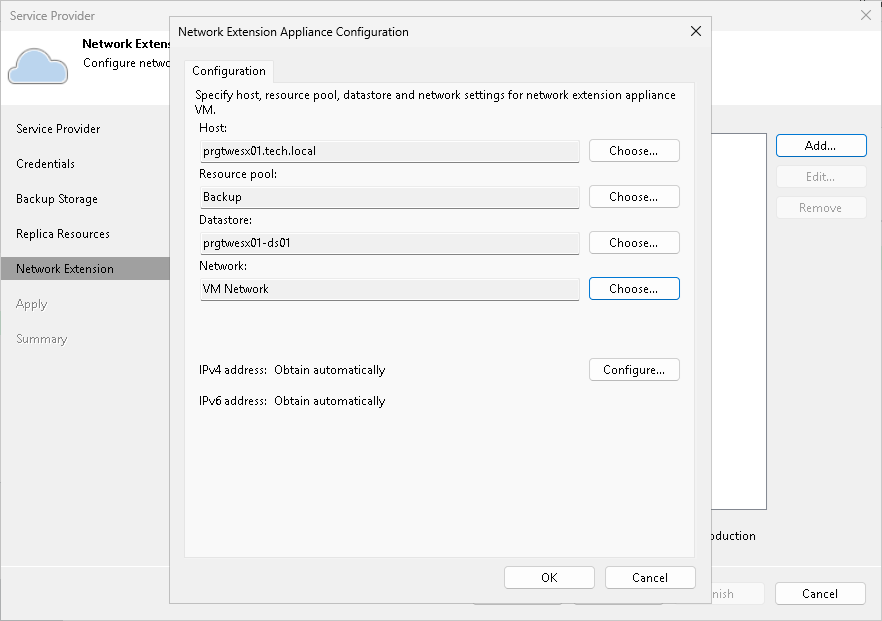Viewport: 882px width, 621px height.
Task: Choose a resource pool
Action: pos(634,196)
